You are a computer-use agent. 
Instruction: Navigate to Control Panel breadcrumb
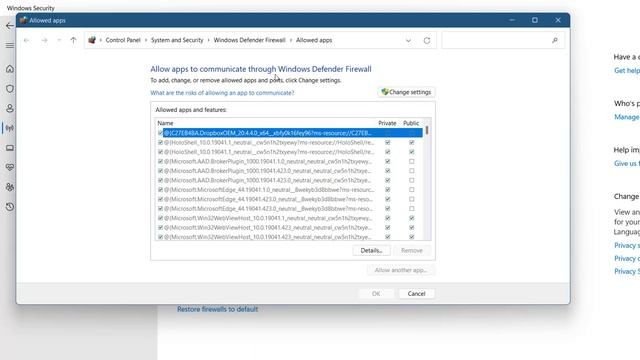point(123,40)
